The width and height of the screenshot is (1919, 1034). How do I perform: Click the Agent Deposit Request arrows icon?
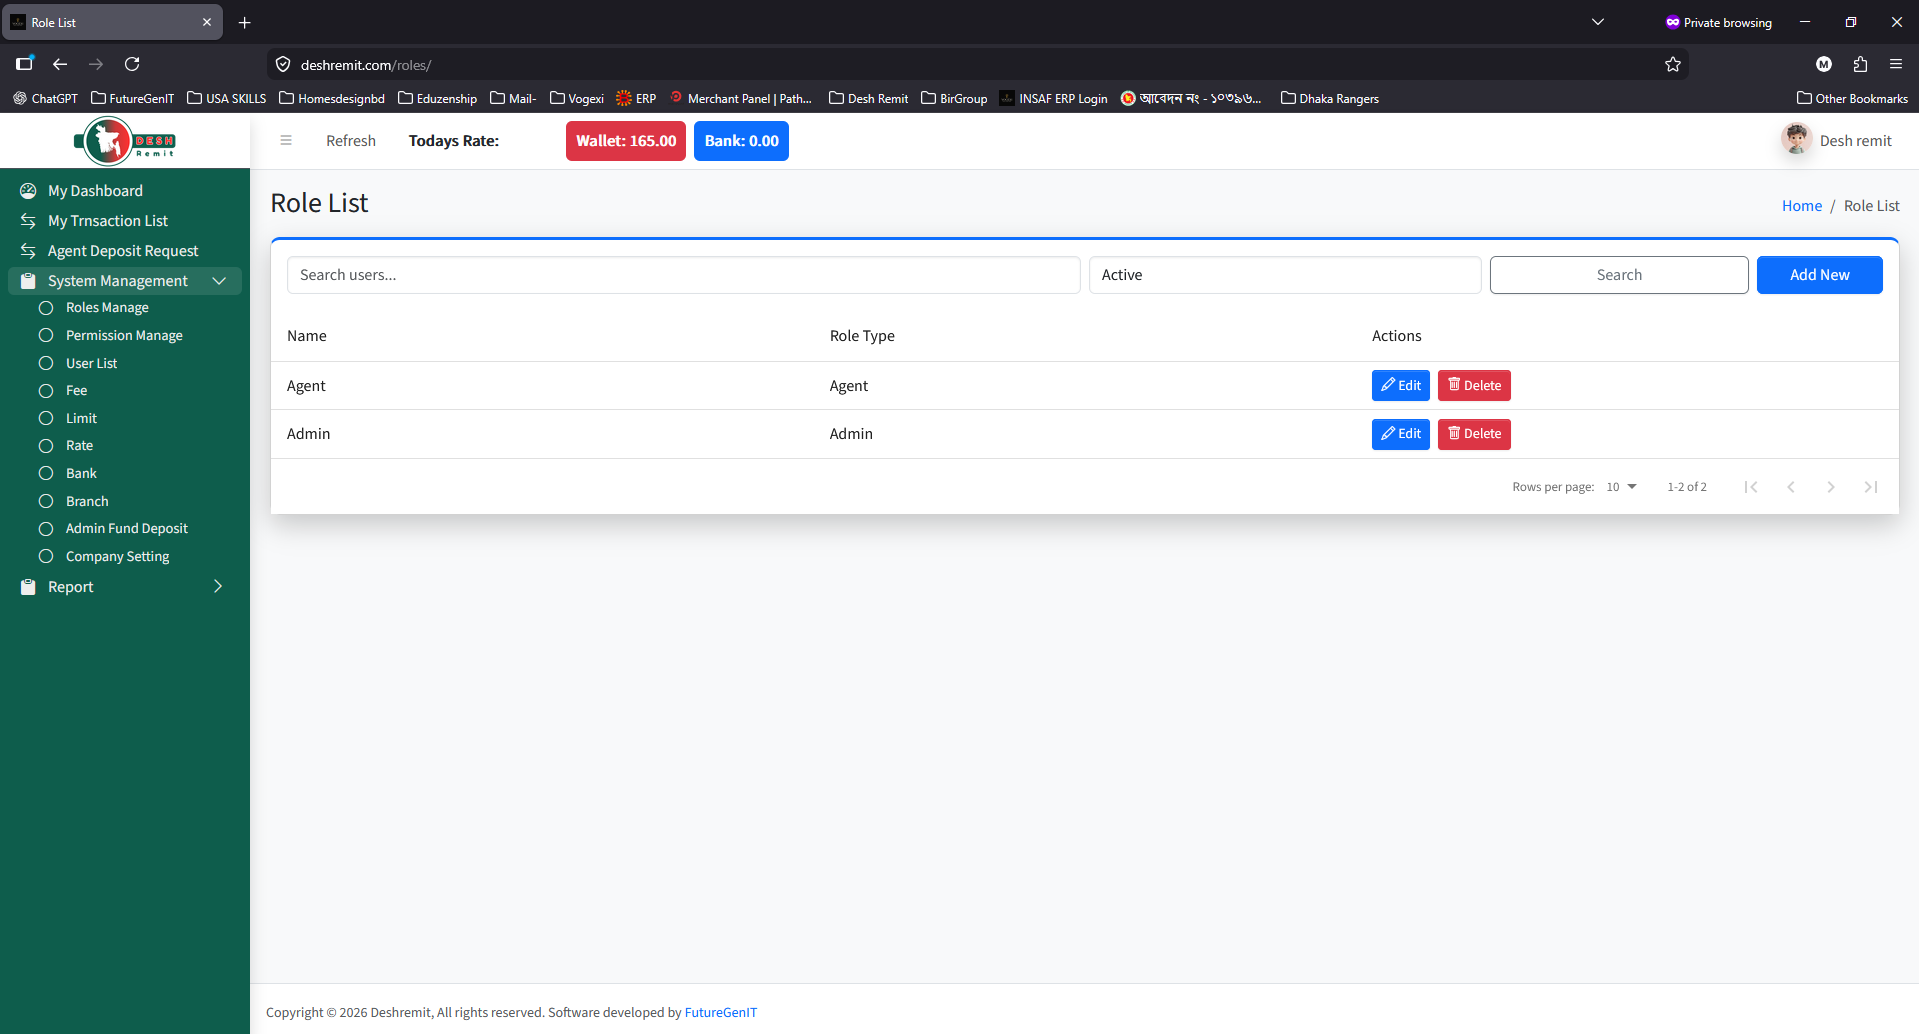(x=28, y=251)
